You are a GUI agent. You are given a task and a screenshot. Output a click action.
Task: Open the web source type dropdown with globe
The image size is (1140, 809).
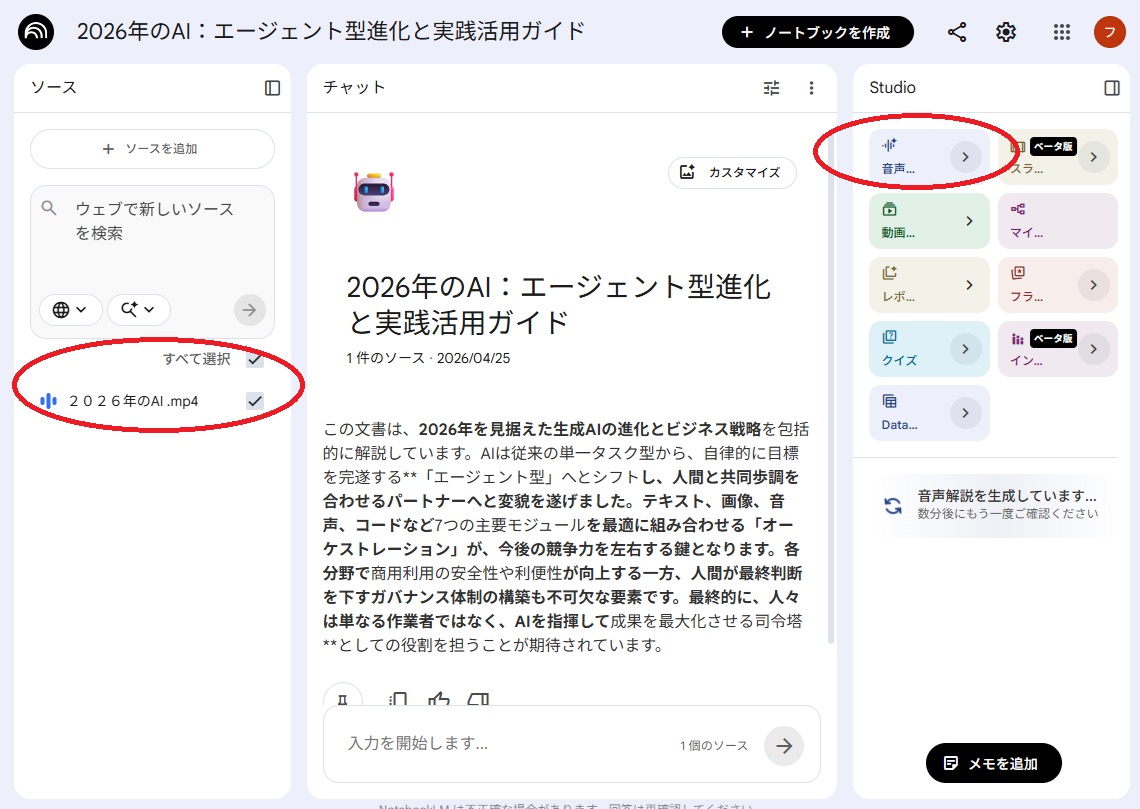[70, 310]
